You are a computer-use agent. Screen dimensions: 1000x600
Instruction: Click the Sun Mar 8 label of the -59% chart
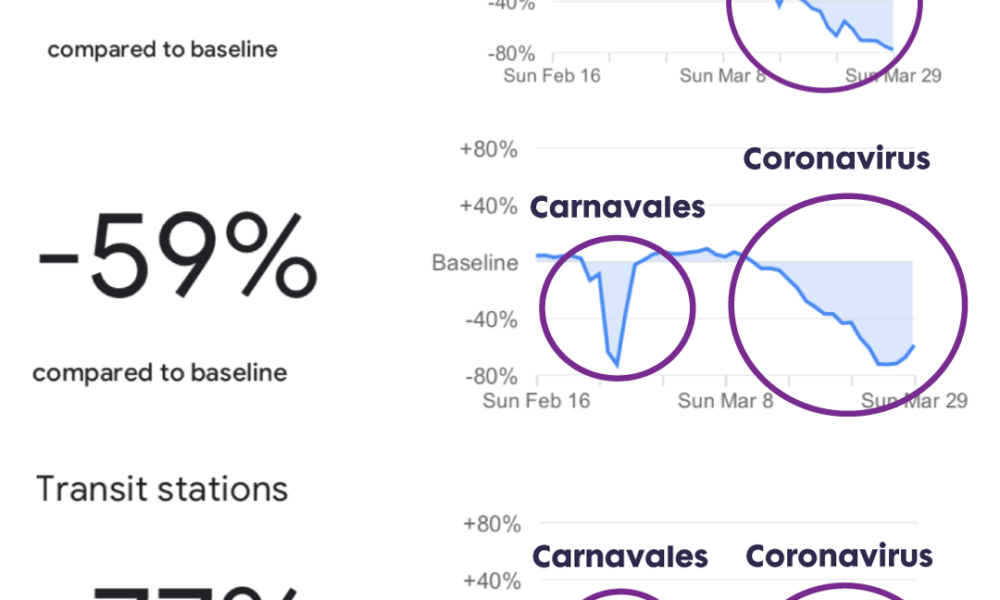coord(725,400)
